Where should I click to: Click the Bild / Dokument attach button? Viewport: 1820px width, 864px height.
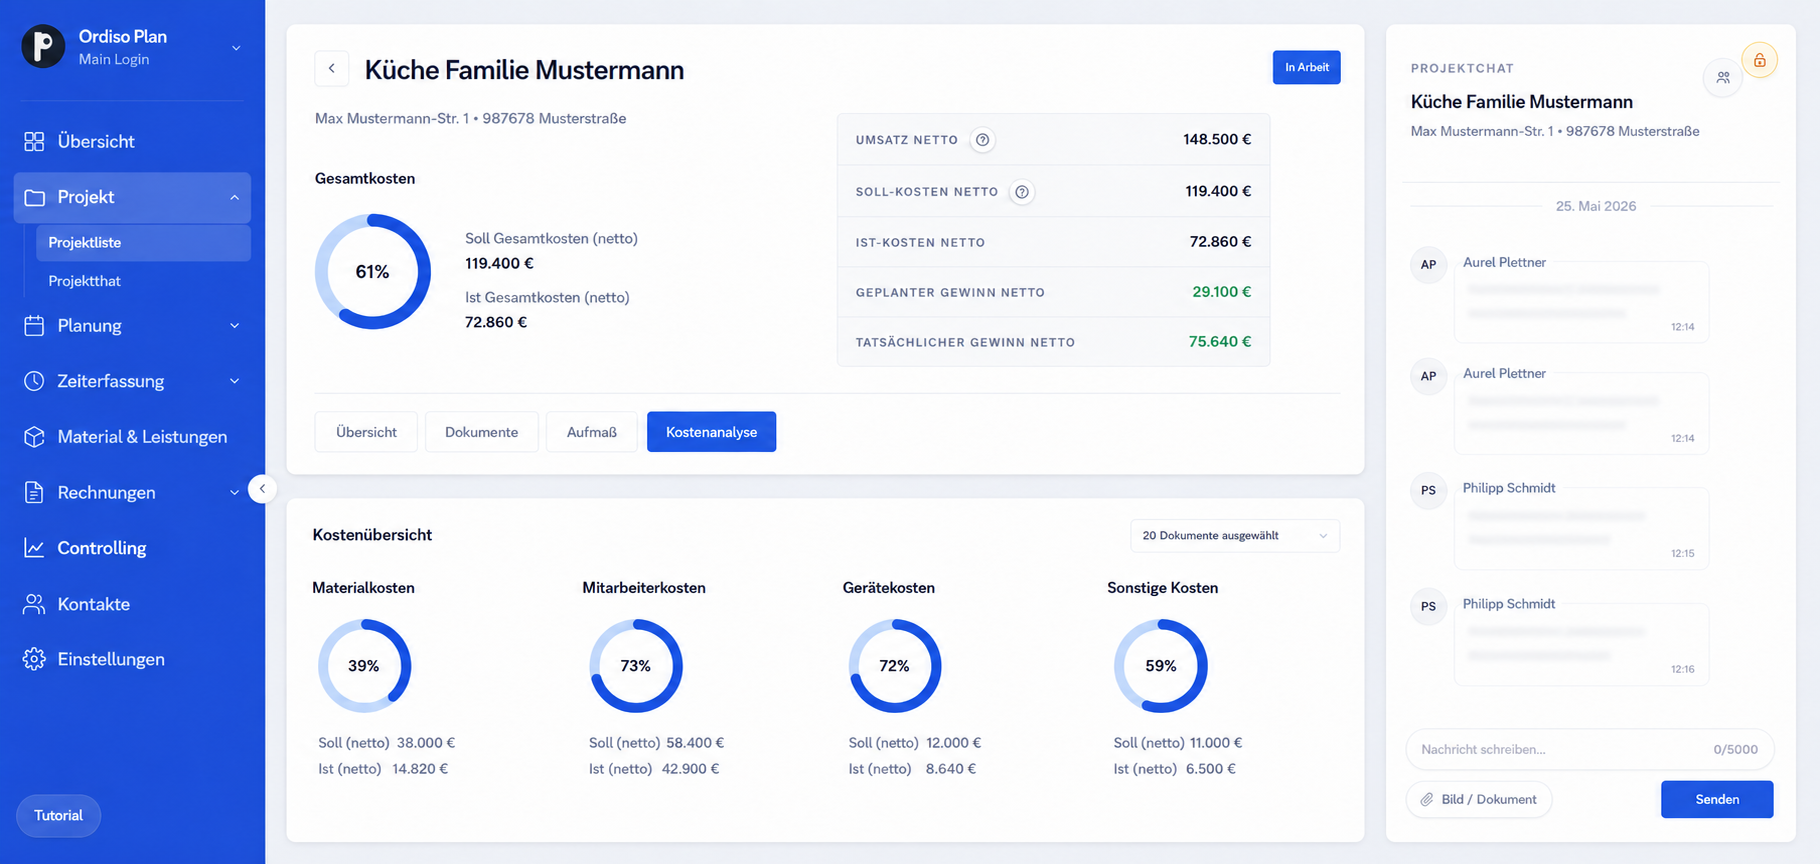tap(1479, 800)
